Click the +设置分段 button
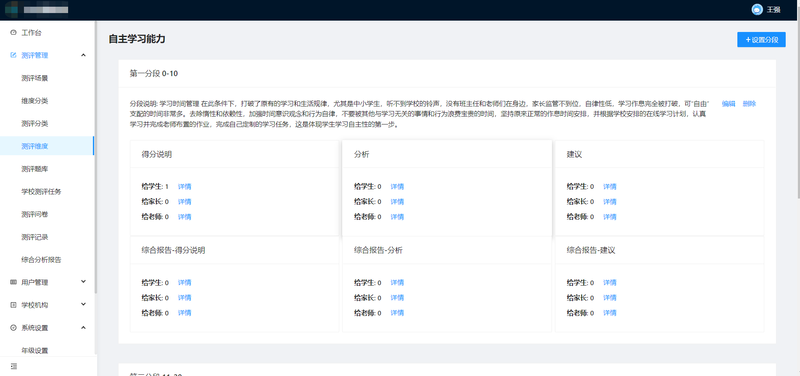 761,40
